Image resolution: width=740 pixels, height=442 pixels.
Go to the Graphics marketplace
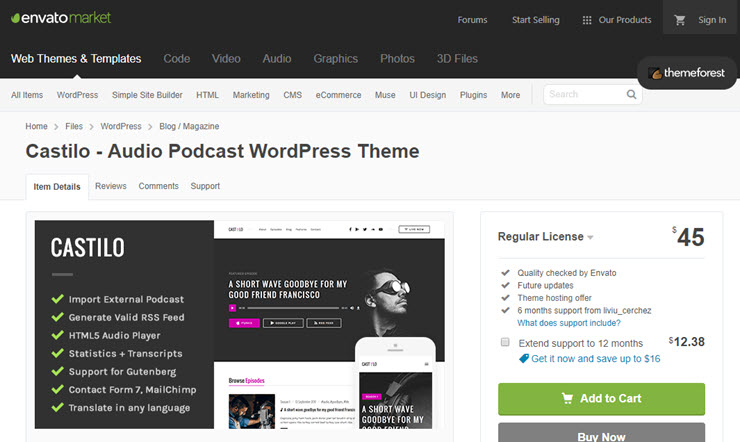click(x=336, y=58)
